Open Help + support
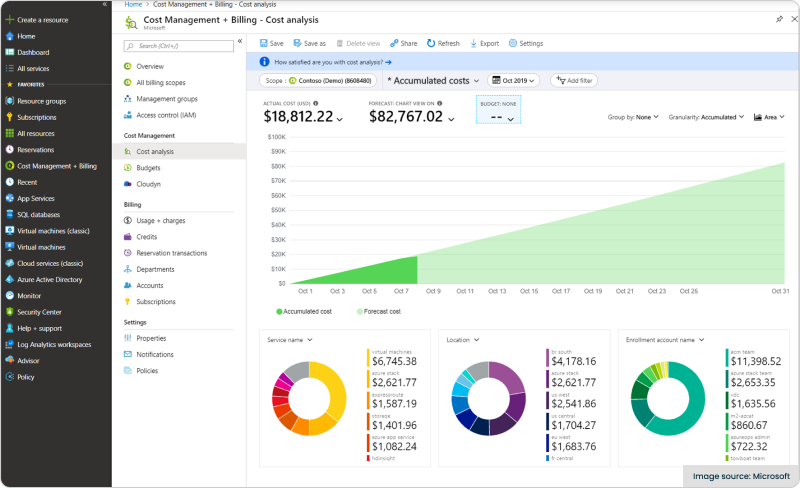The image size is (800, 488). point(39,328)
